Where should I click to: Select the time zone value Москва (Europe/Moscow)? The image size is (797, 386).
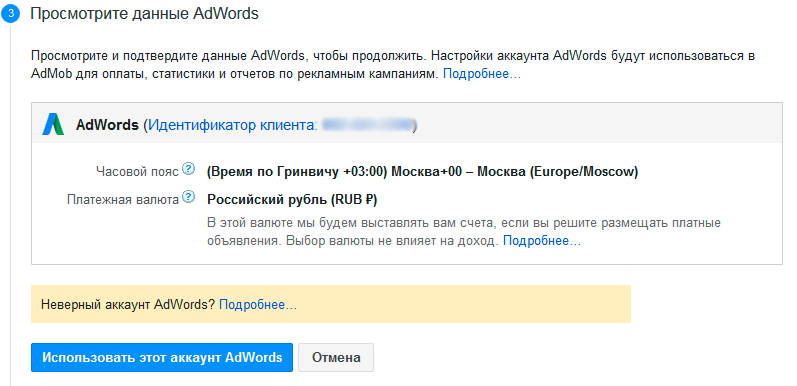[x=422, y=172]
